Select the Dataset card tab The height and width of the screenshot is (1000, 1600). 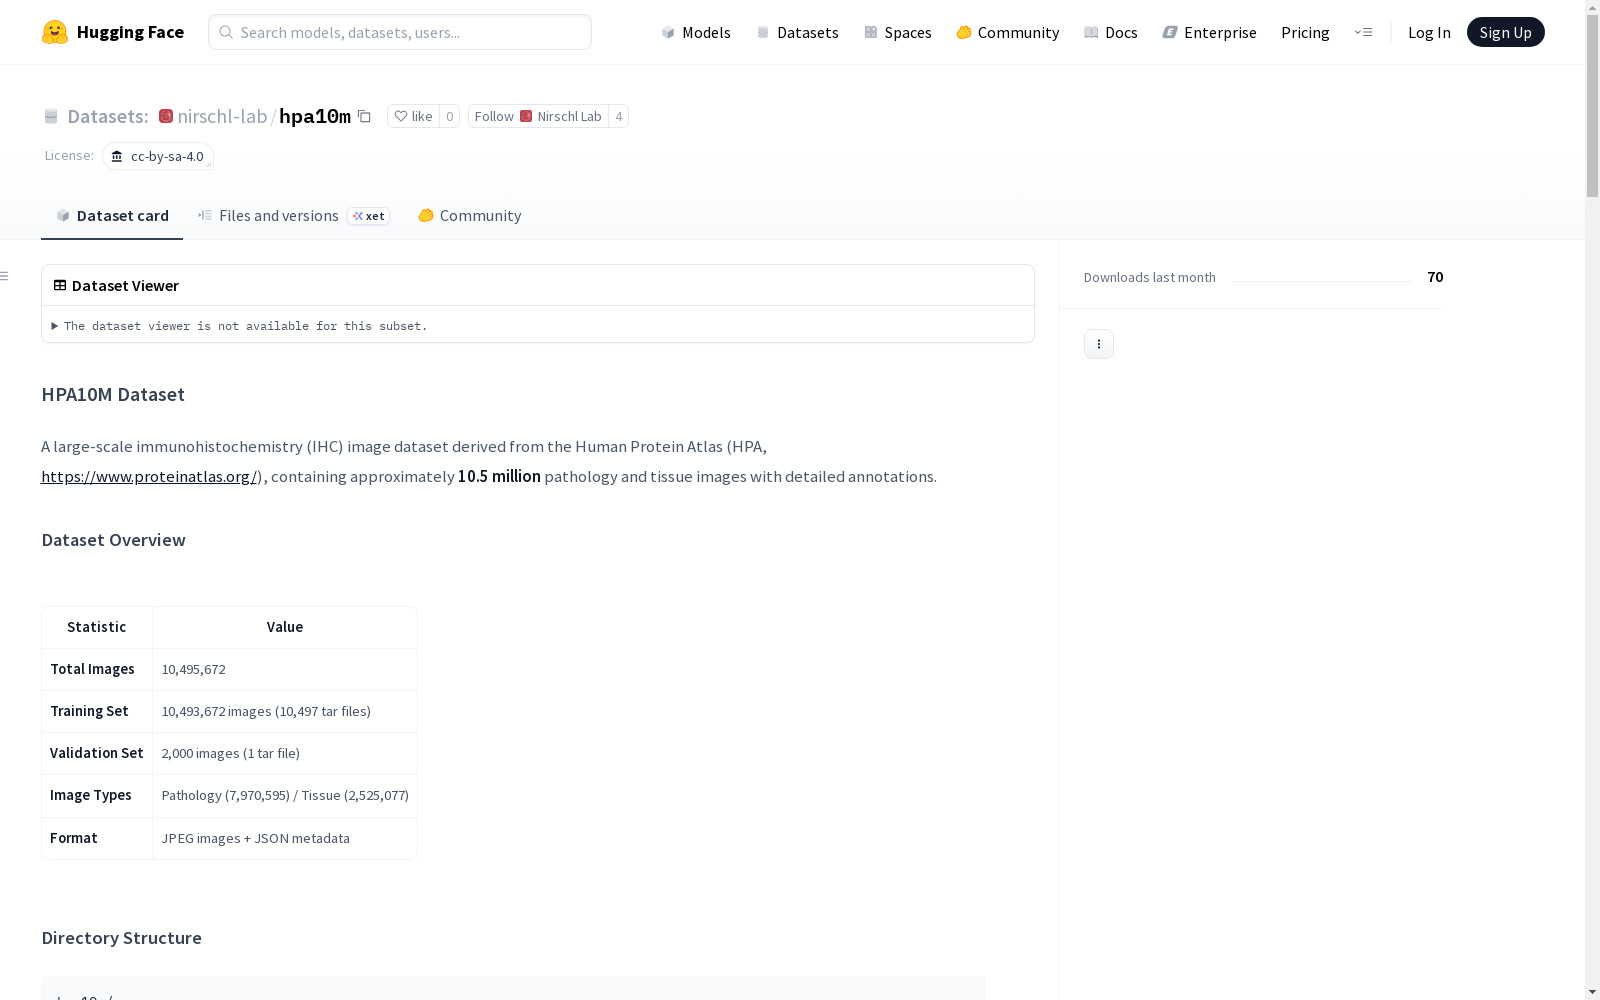click(112, 215)
